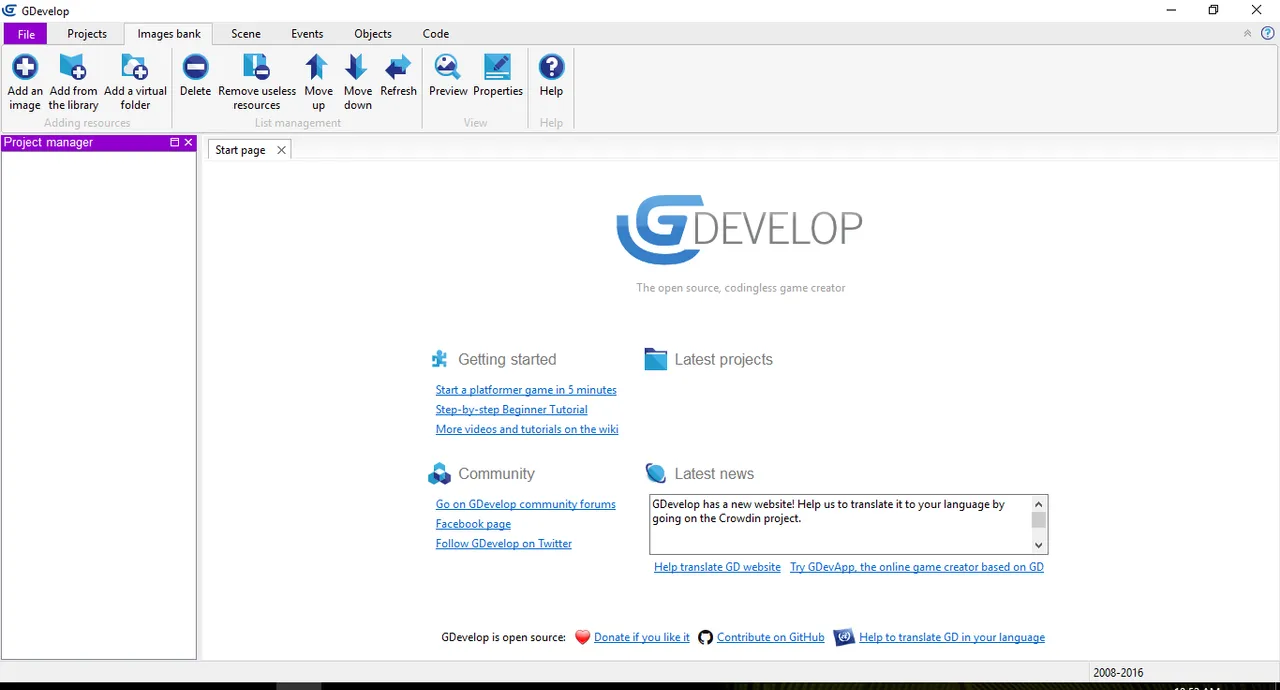This screenshot has height=690, width=1280.
Task: Click Help translate GD website
Action: pyautogui.click(x=717, y=567)
